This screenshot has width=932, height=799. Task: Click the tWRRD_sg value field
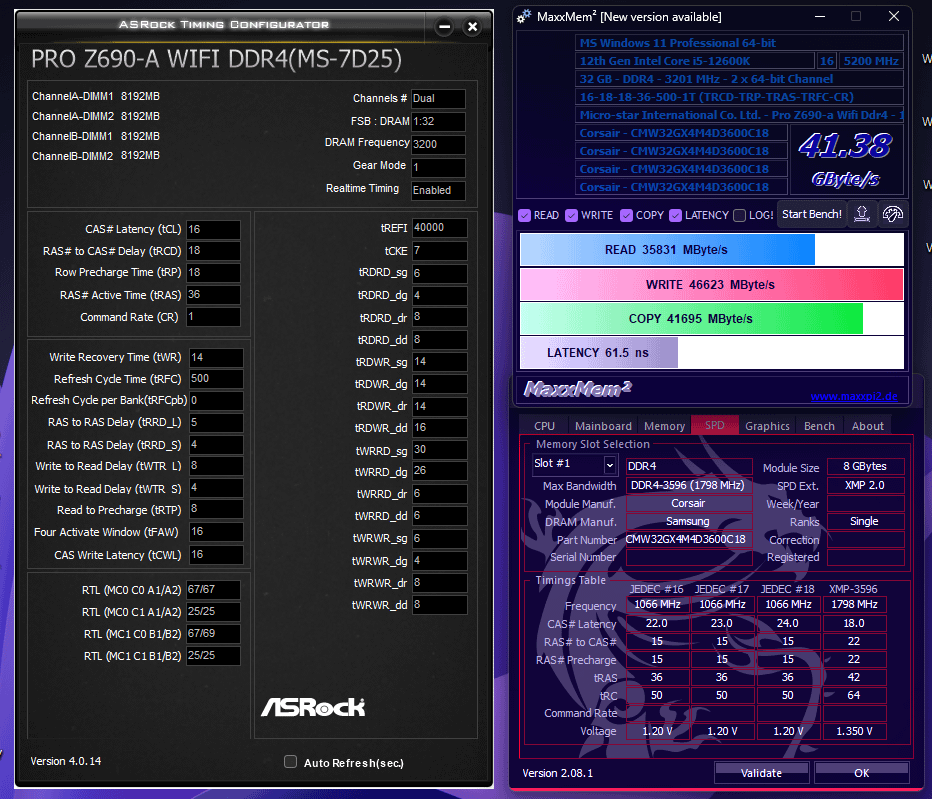click(439, 450)
